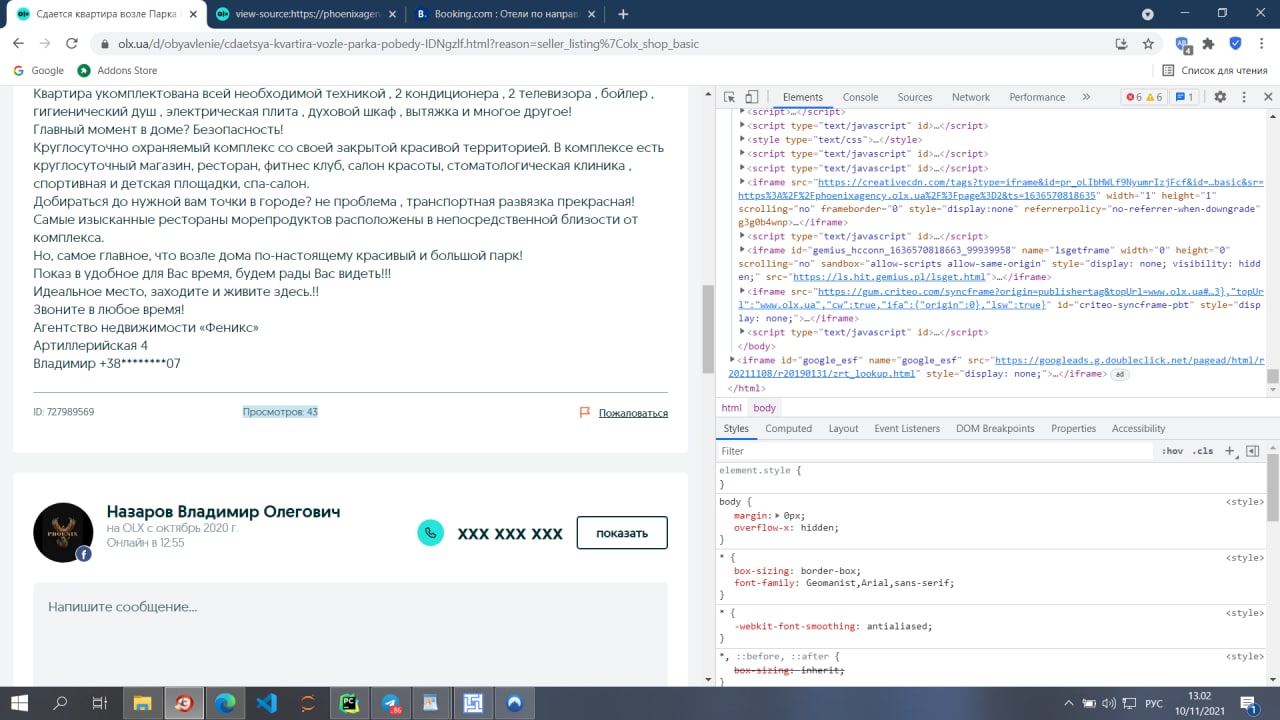Expand the creativecdn iframe node
This screenshot has width=1280, height=720.
pyautogui.click(x=742, y=182)
